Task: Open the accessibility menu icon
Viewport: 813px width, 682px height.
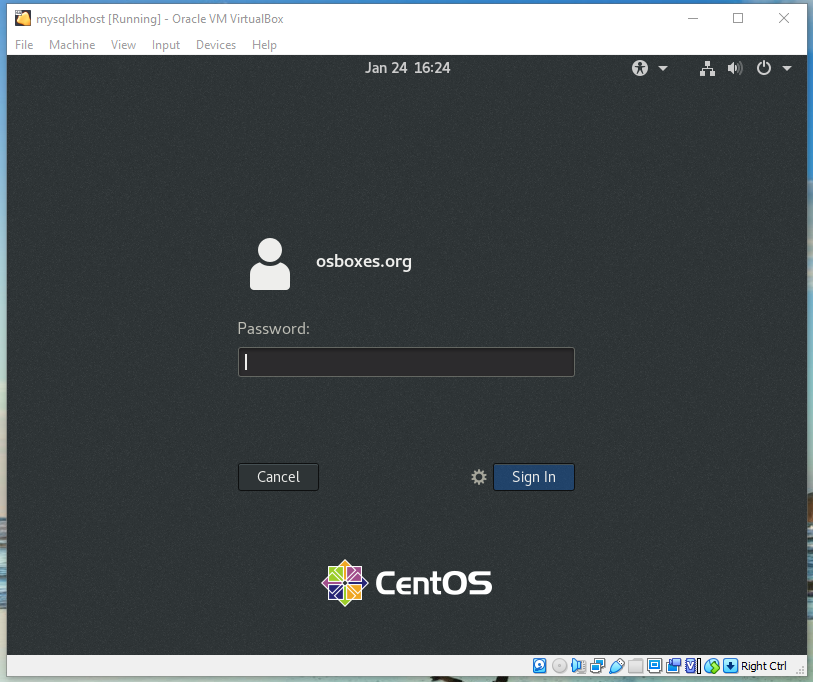Action: point(640,68)
